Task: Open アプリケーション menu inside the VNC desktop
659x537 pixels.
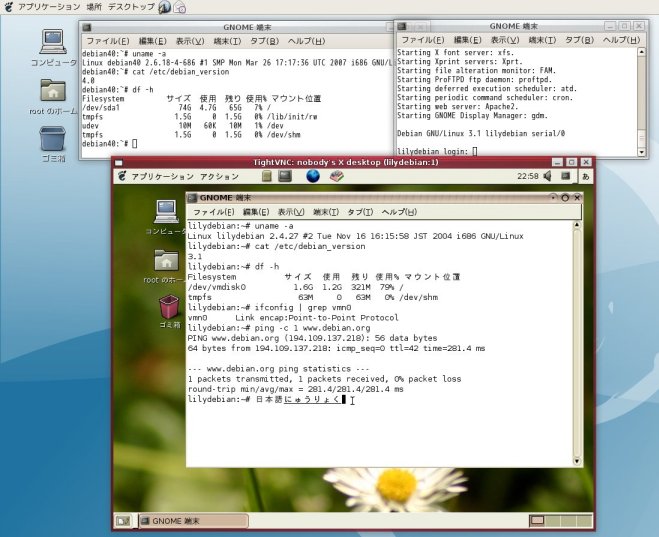Action: click(x=163, y=176)
